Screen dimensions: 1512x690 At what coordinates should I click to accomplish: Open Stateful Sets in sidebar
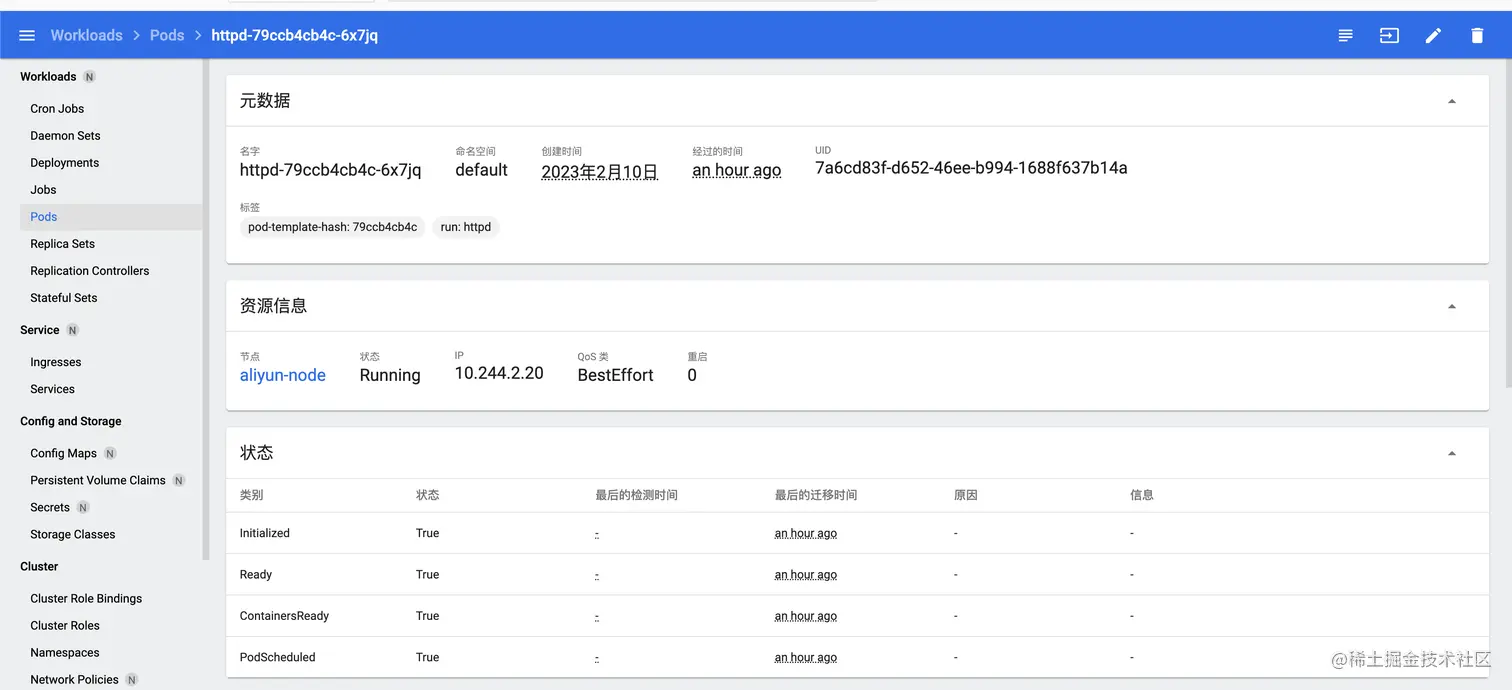[64, 298]
